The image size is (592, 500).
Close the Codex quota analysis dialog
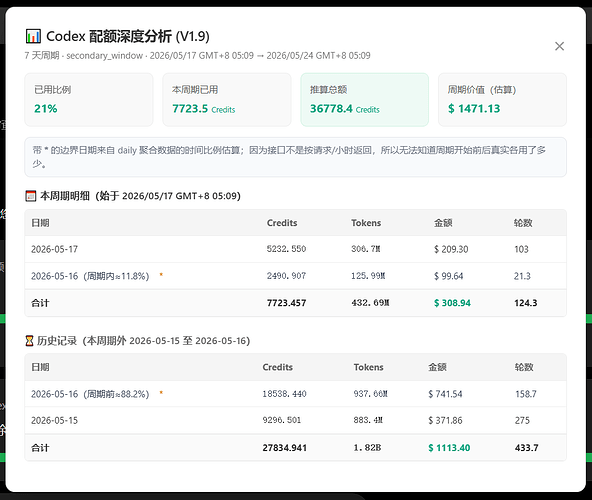coord(559,46)
